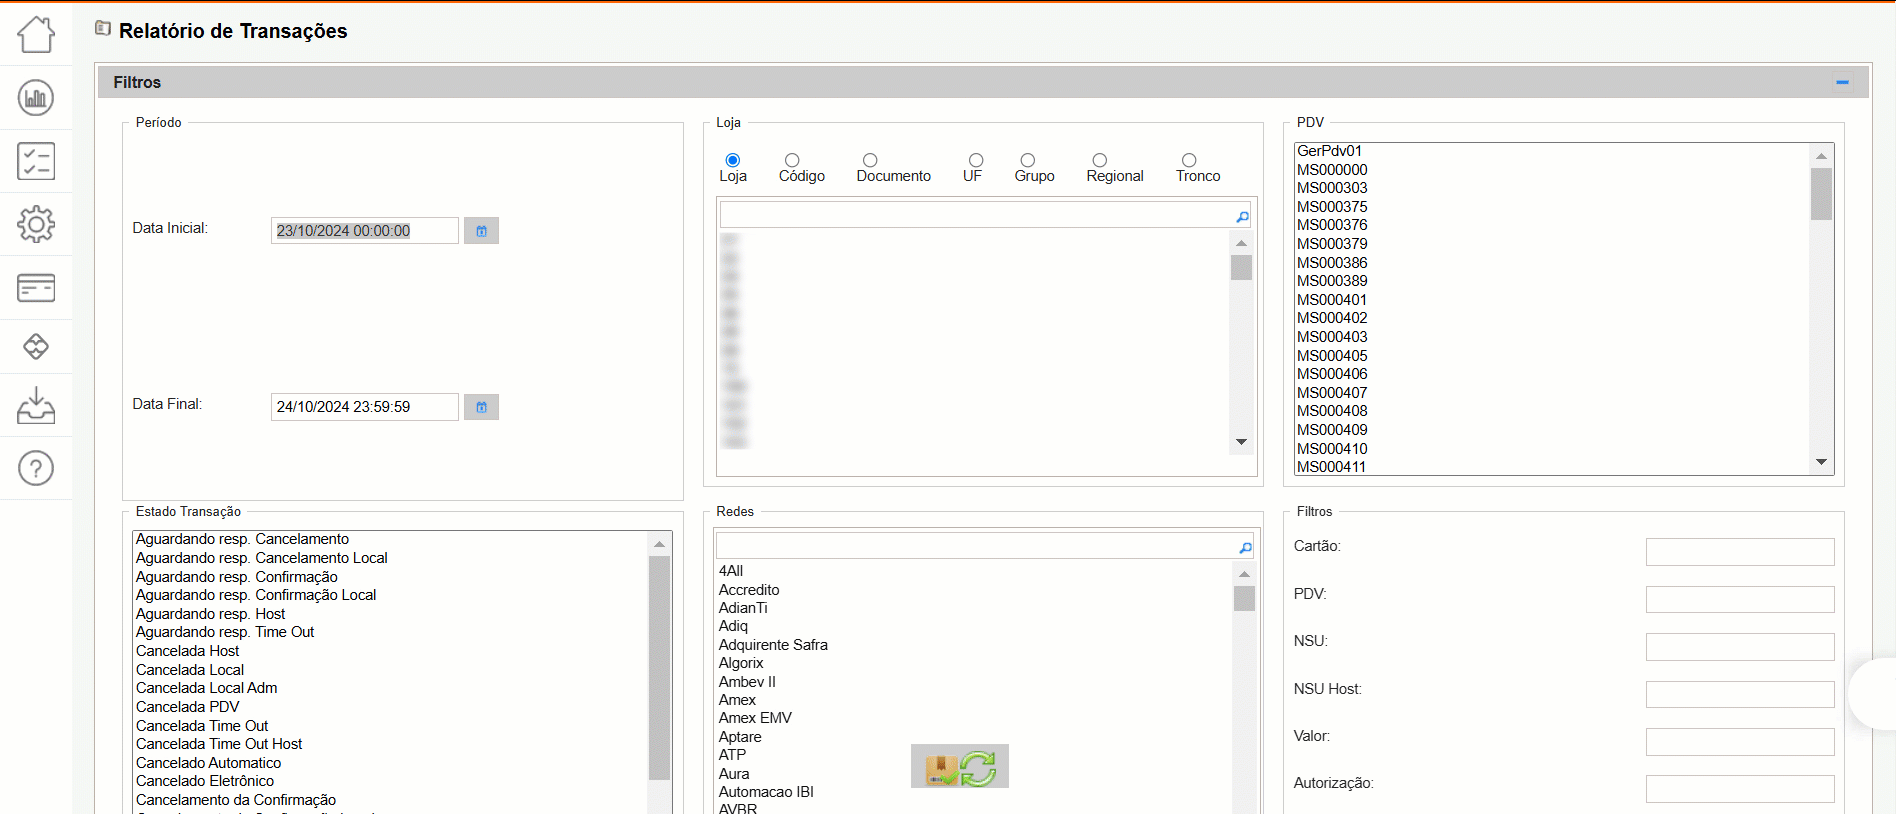Click the search icon in Redes box

pos(1245,547)
